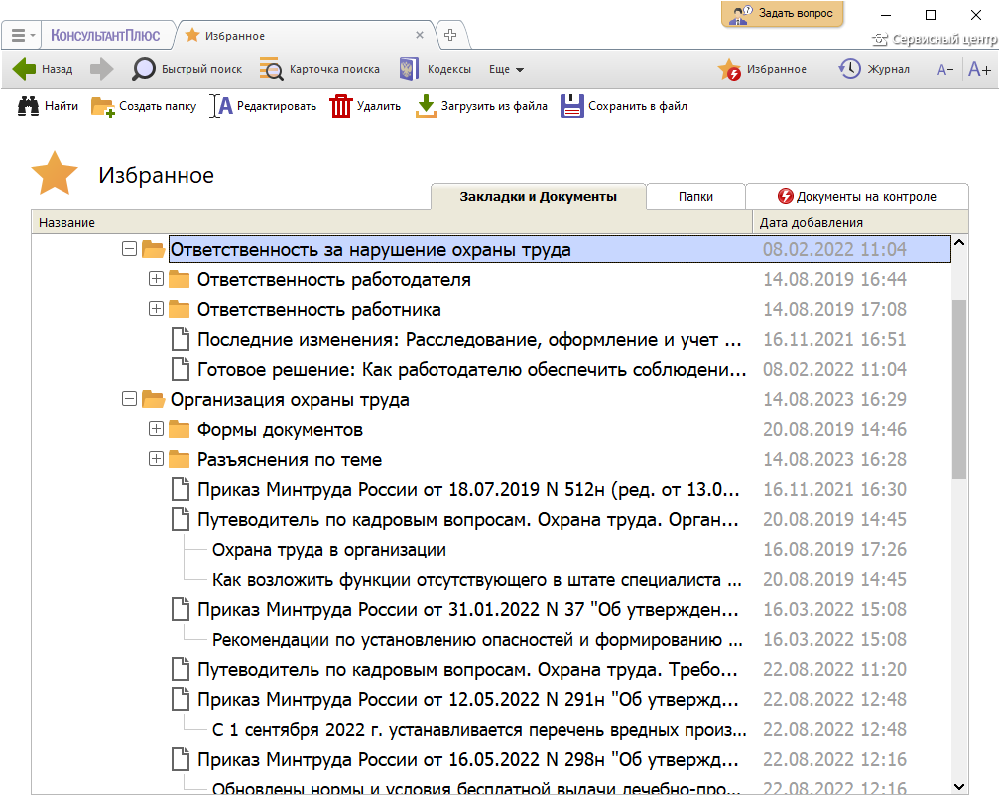Open Быстрый поиск magnifier search
Screen dimensions: 1000x800
pos(143,69)
